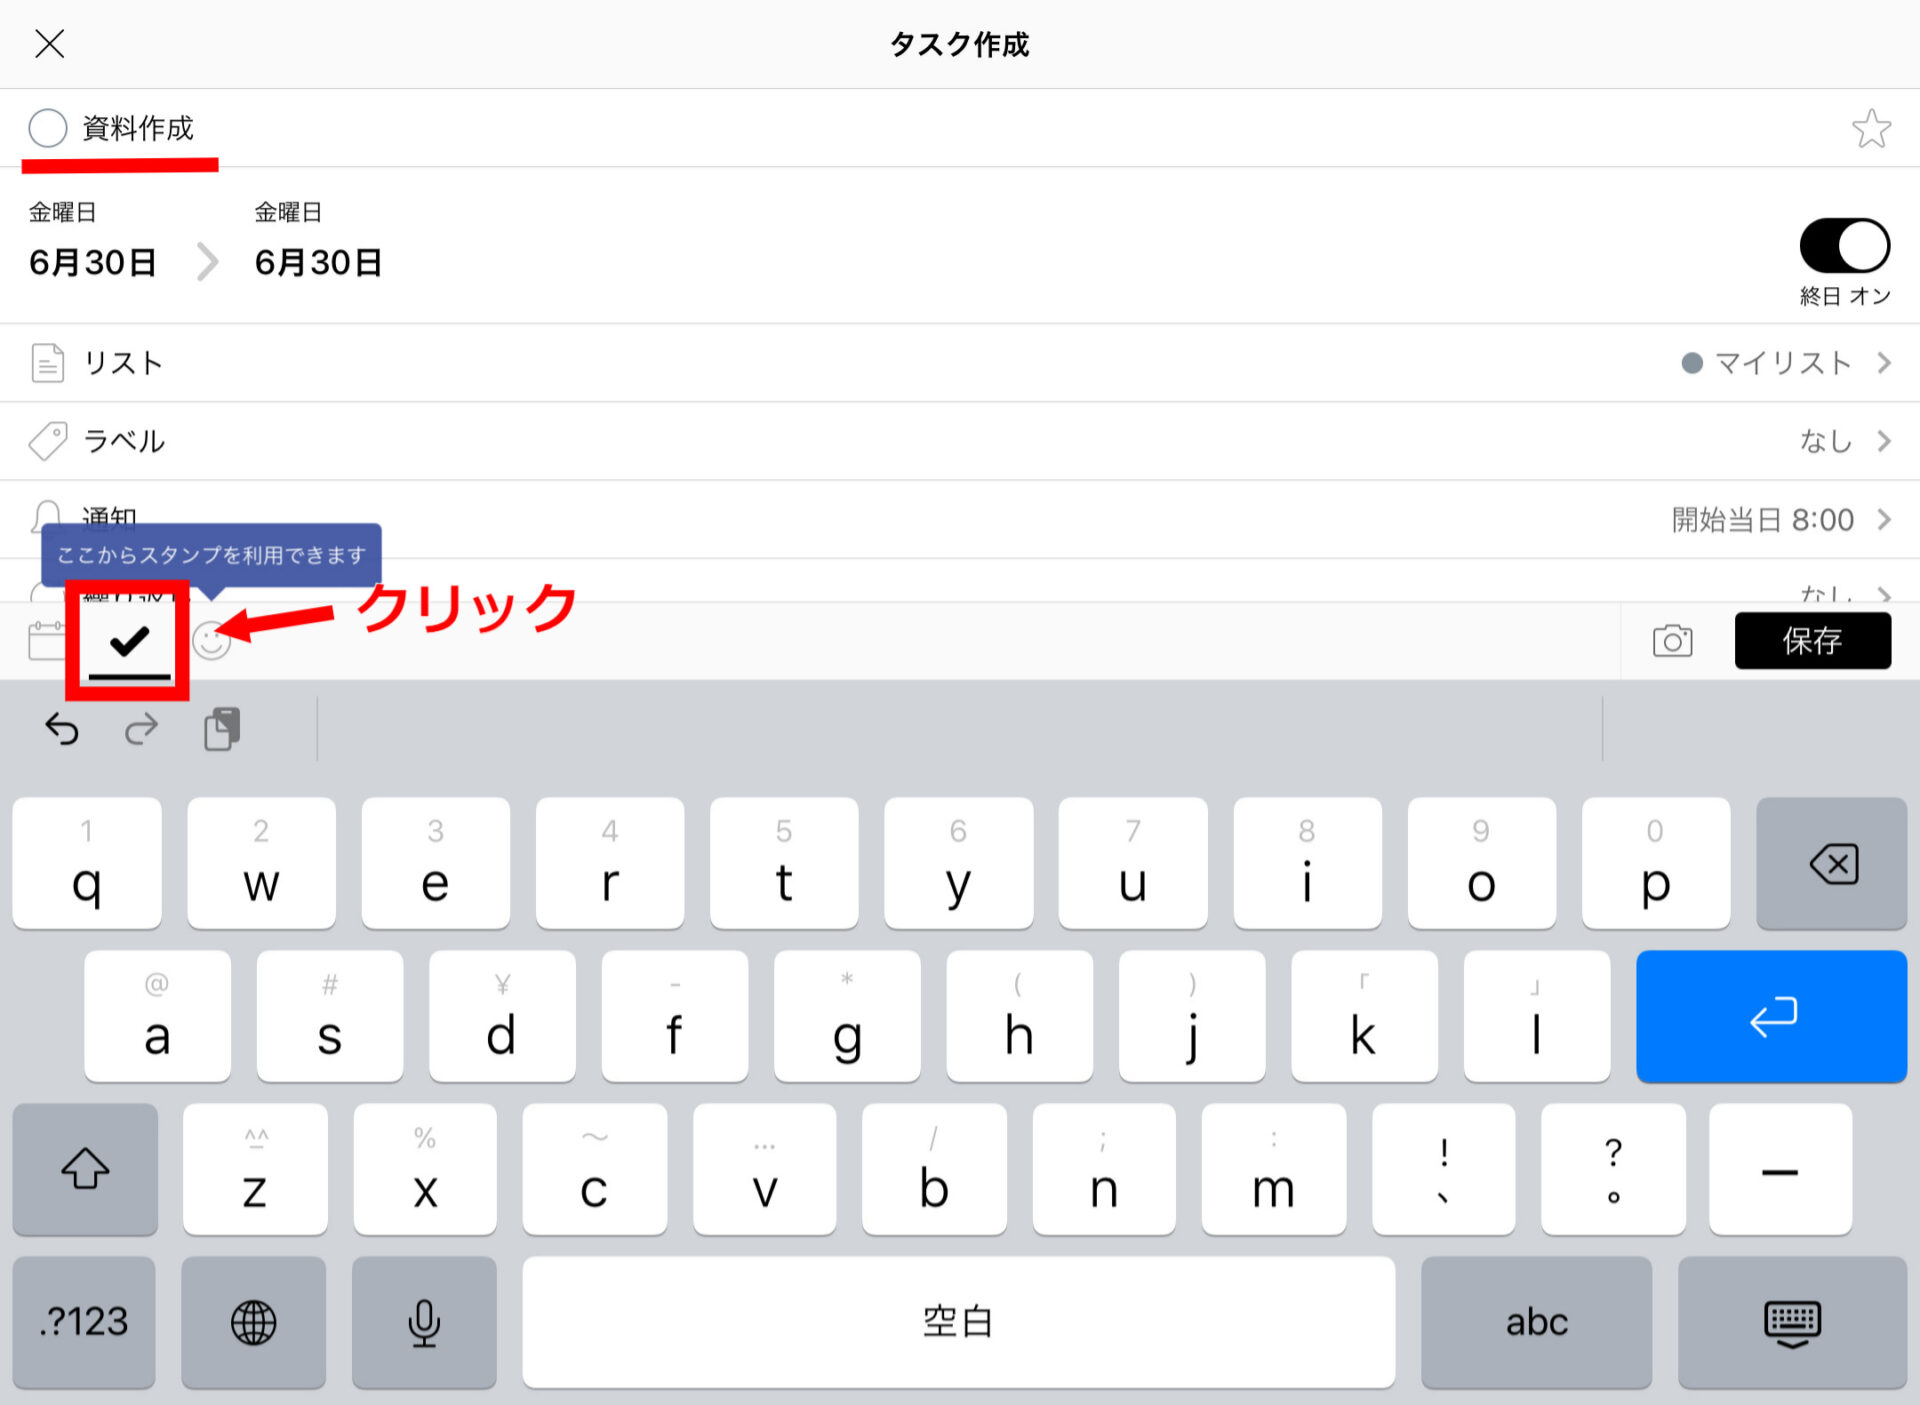
Task: Tap the abc key to switch input mode
Action: point(1537,1322)
